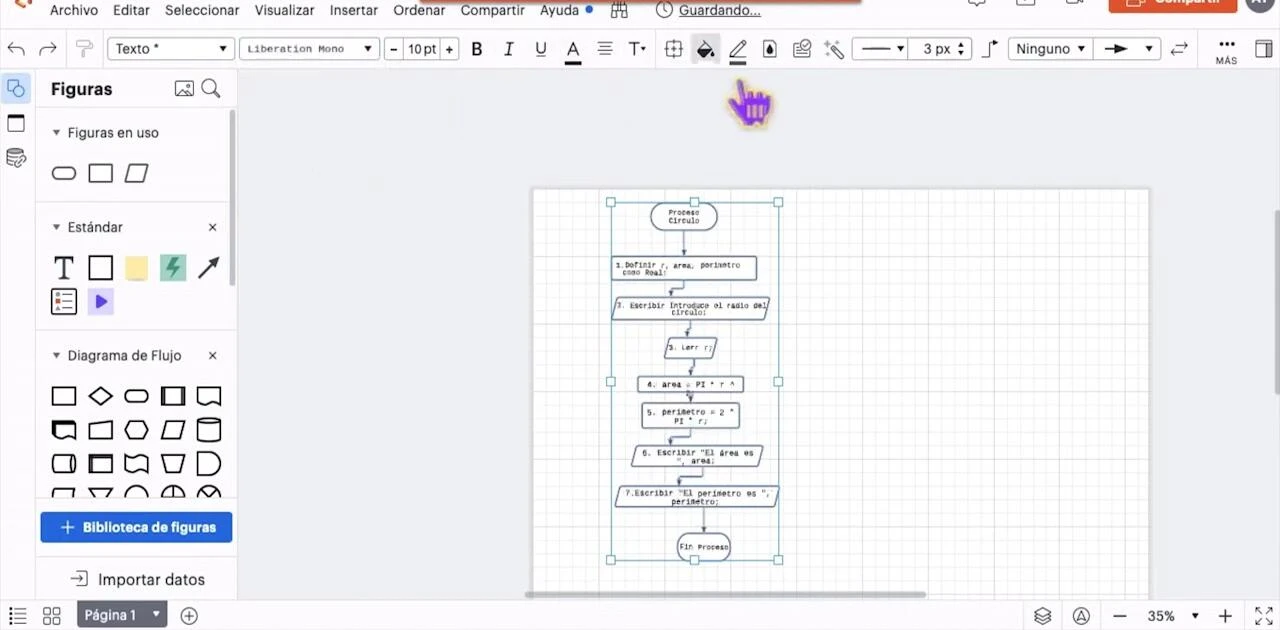Click the magic wand icon
Viewport: 1280px width, 630px height.
pos(833,49)
